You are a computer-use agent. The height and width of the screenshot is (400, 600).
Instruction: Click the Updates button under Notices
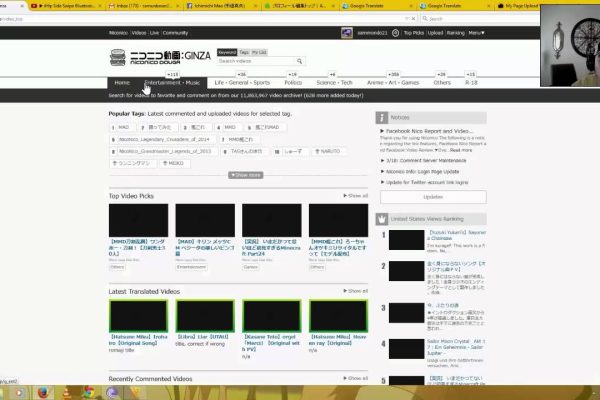433,197
